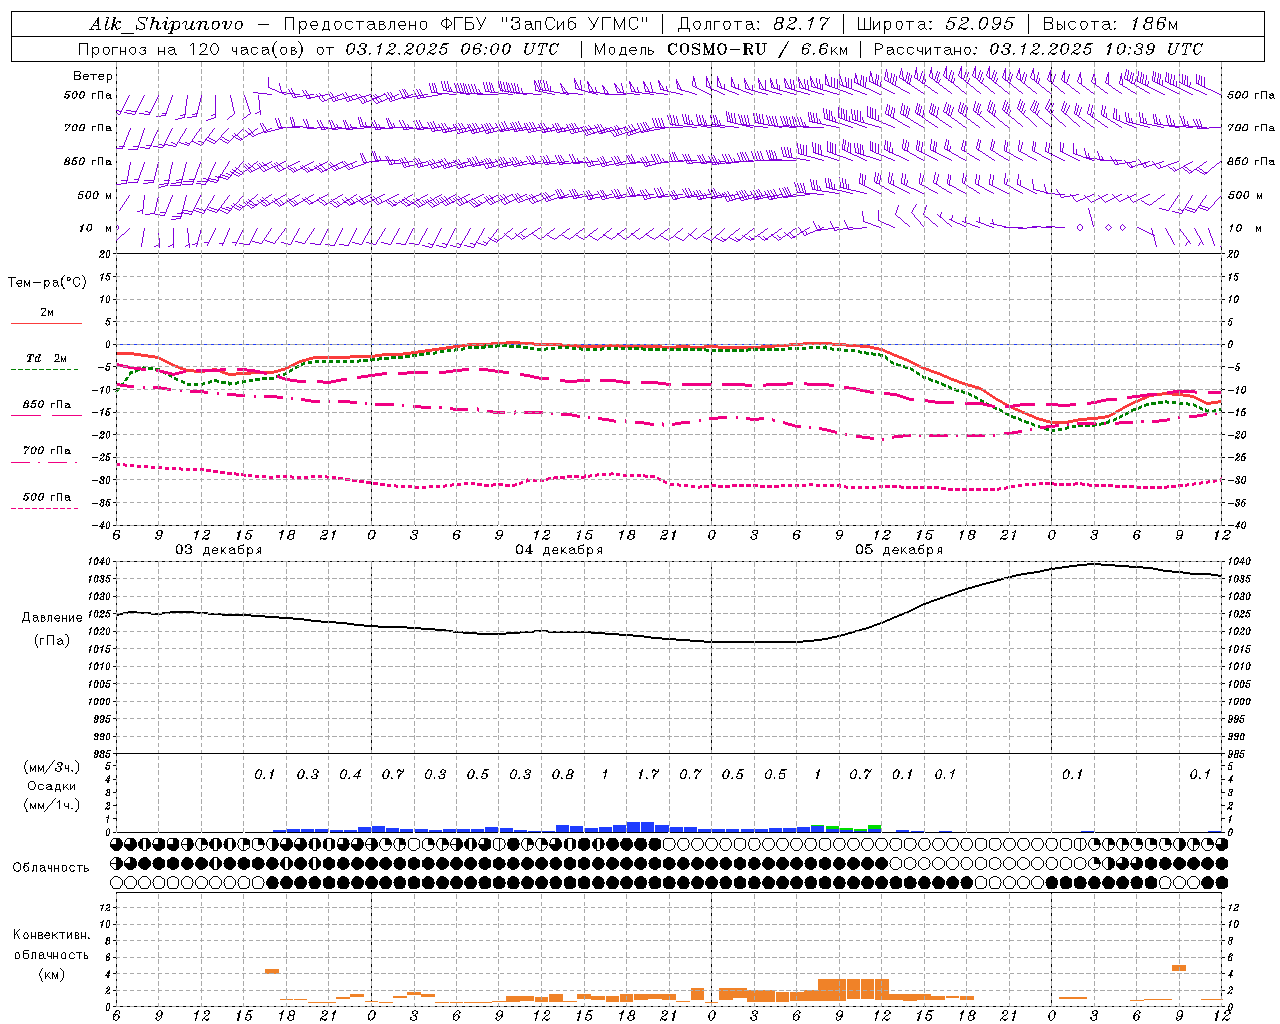Click the forecast start time 03.12.2025 06:00 UTC
This screenshot has width=1280, height=1024.
[452, 49]
